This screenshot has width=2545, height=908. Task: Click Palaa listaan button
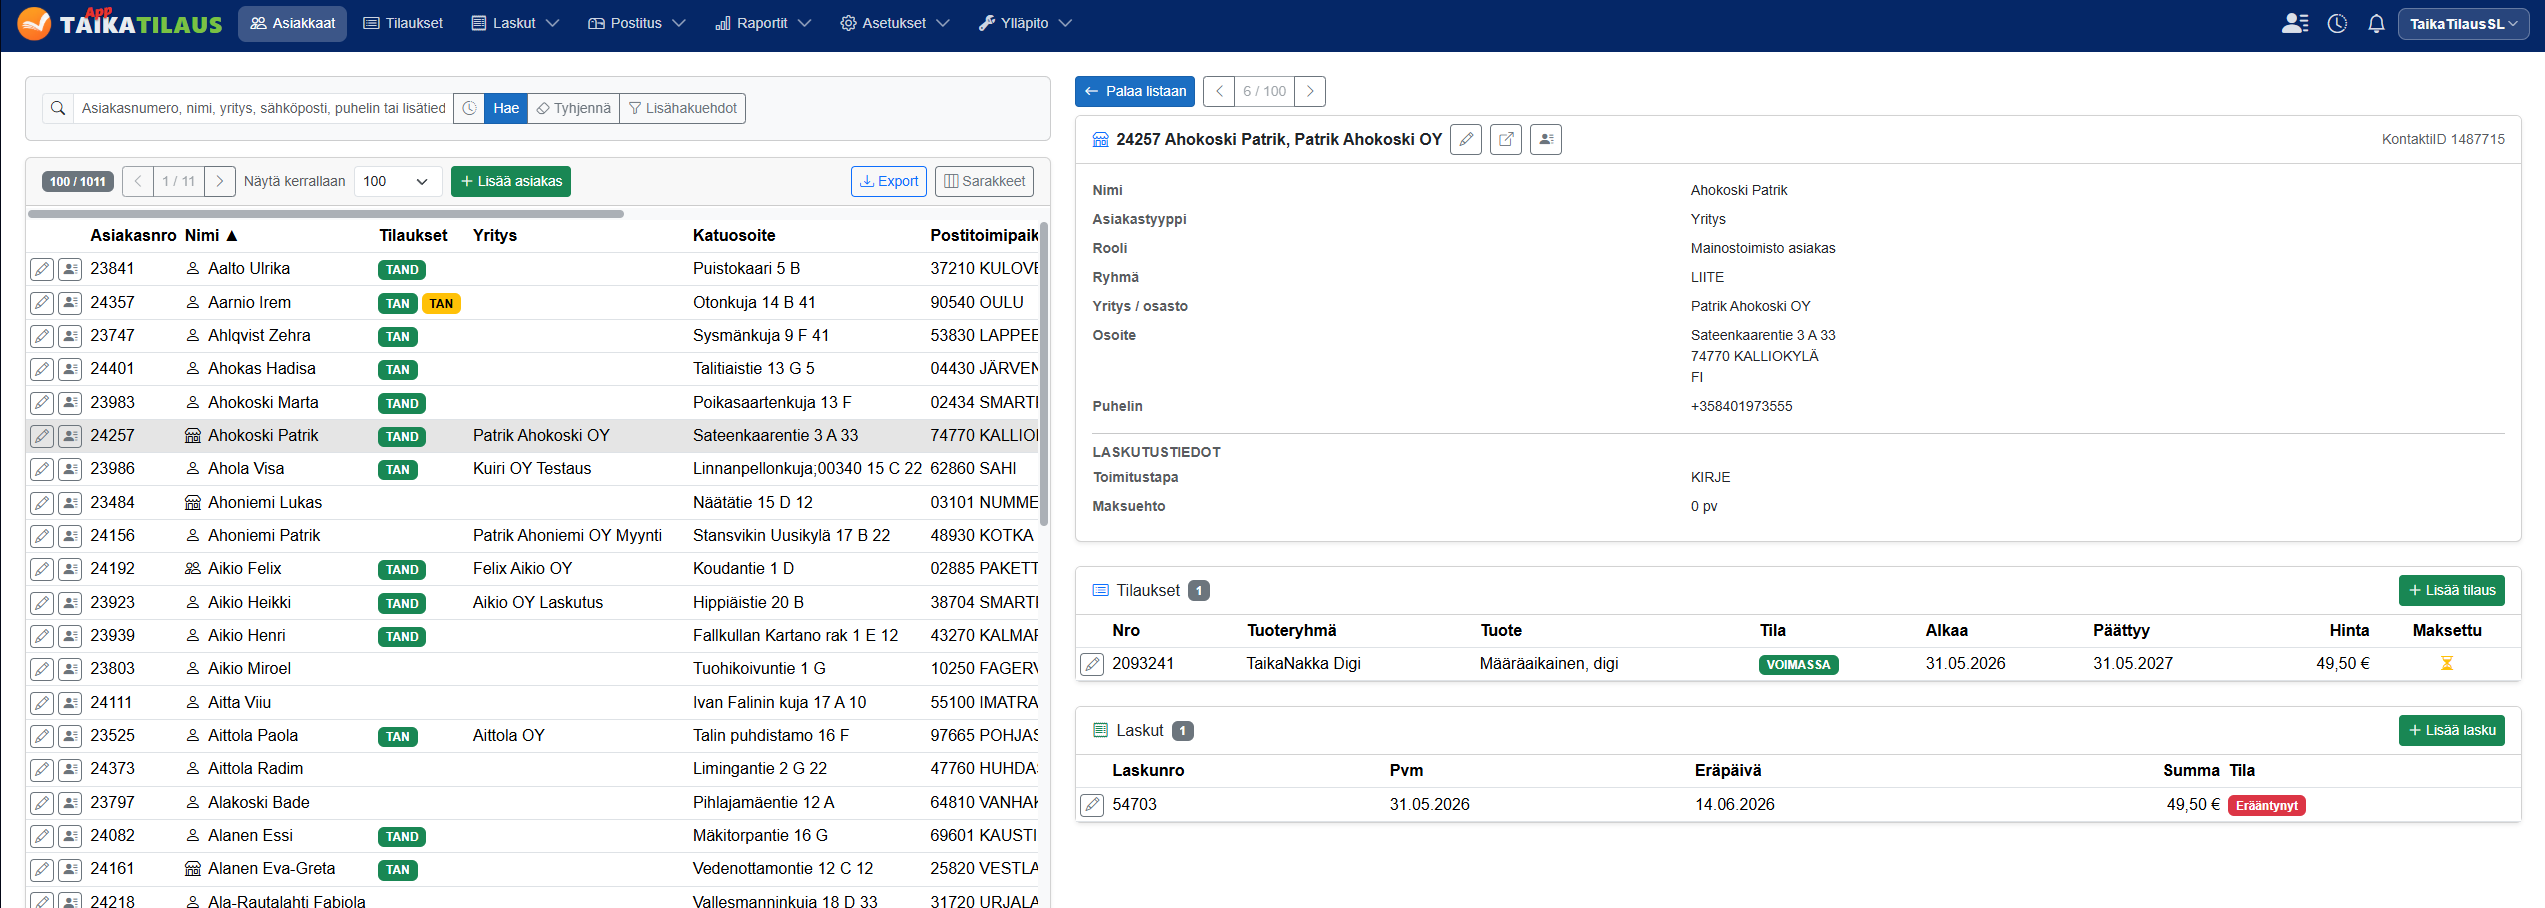[1135, 91]
